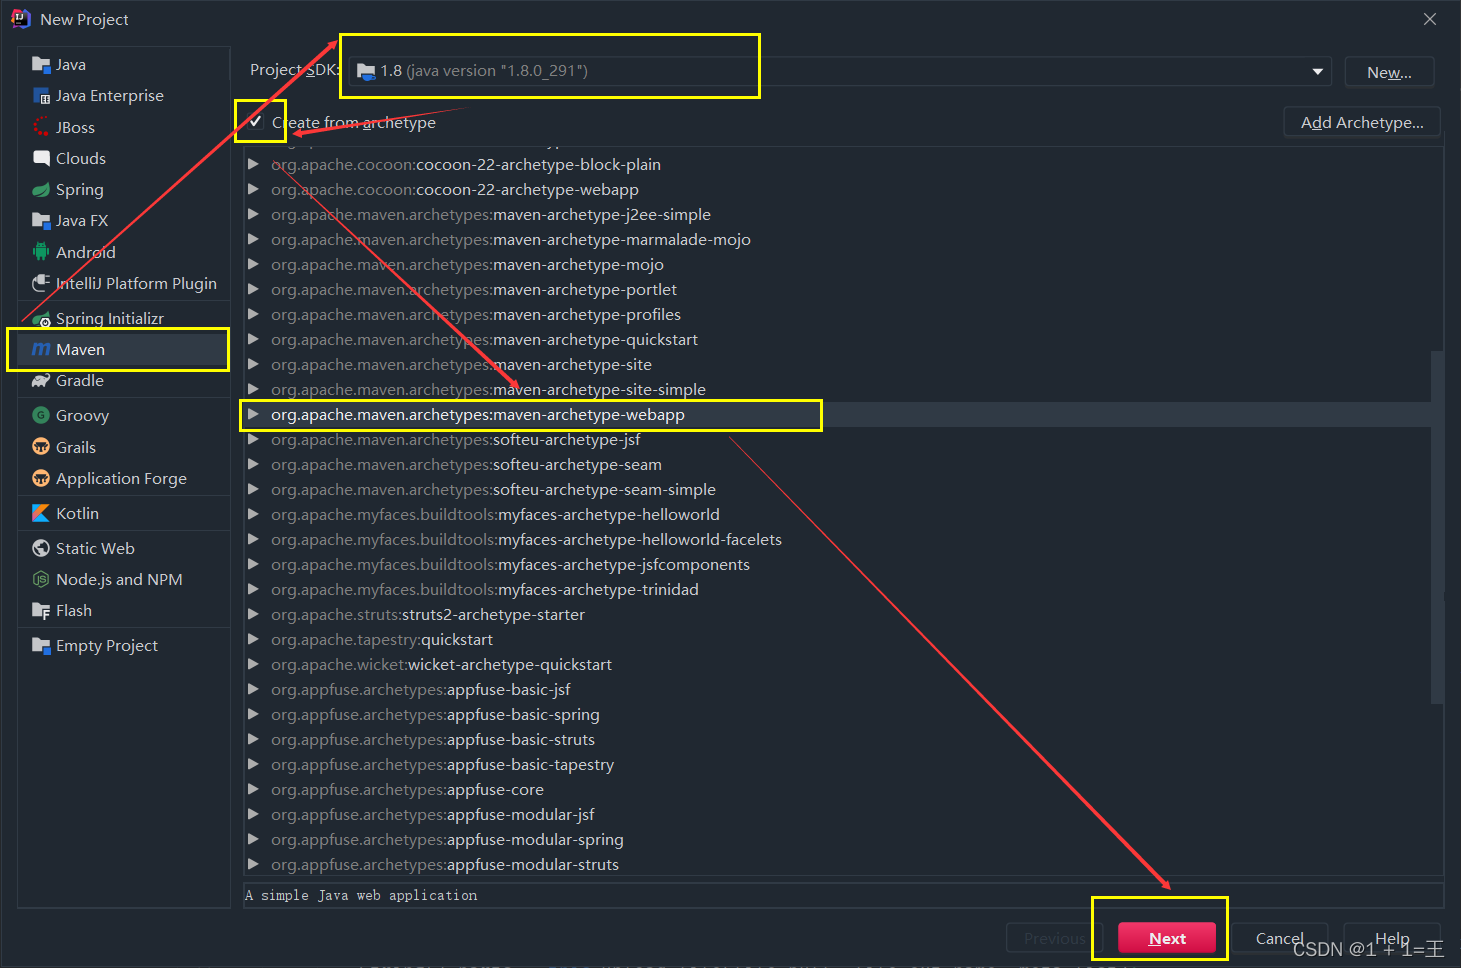Image resolution: width=1461 pixels, height=968 pixels.
Task: Expand the softeu-archetype-jsf node
Action: pyautogui.click(x=253, y=439)
